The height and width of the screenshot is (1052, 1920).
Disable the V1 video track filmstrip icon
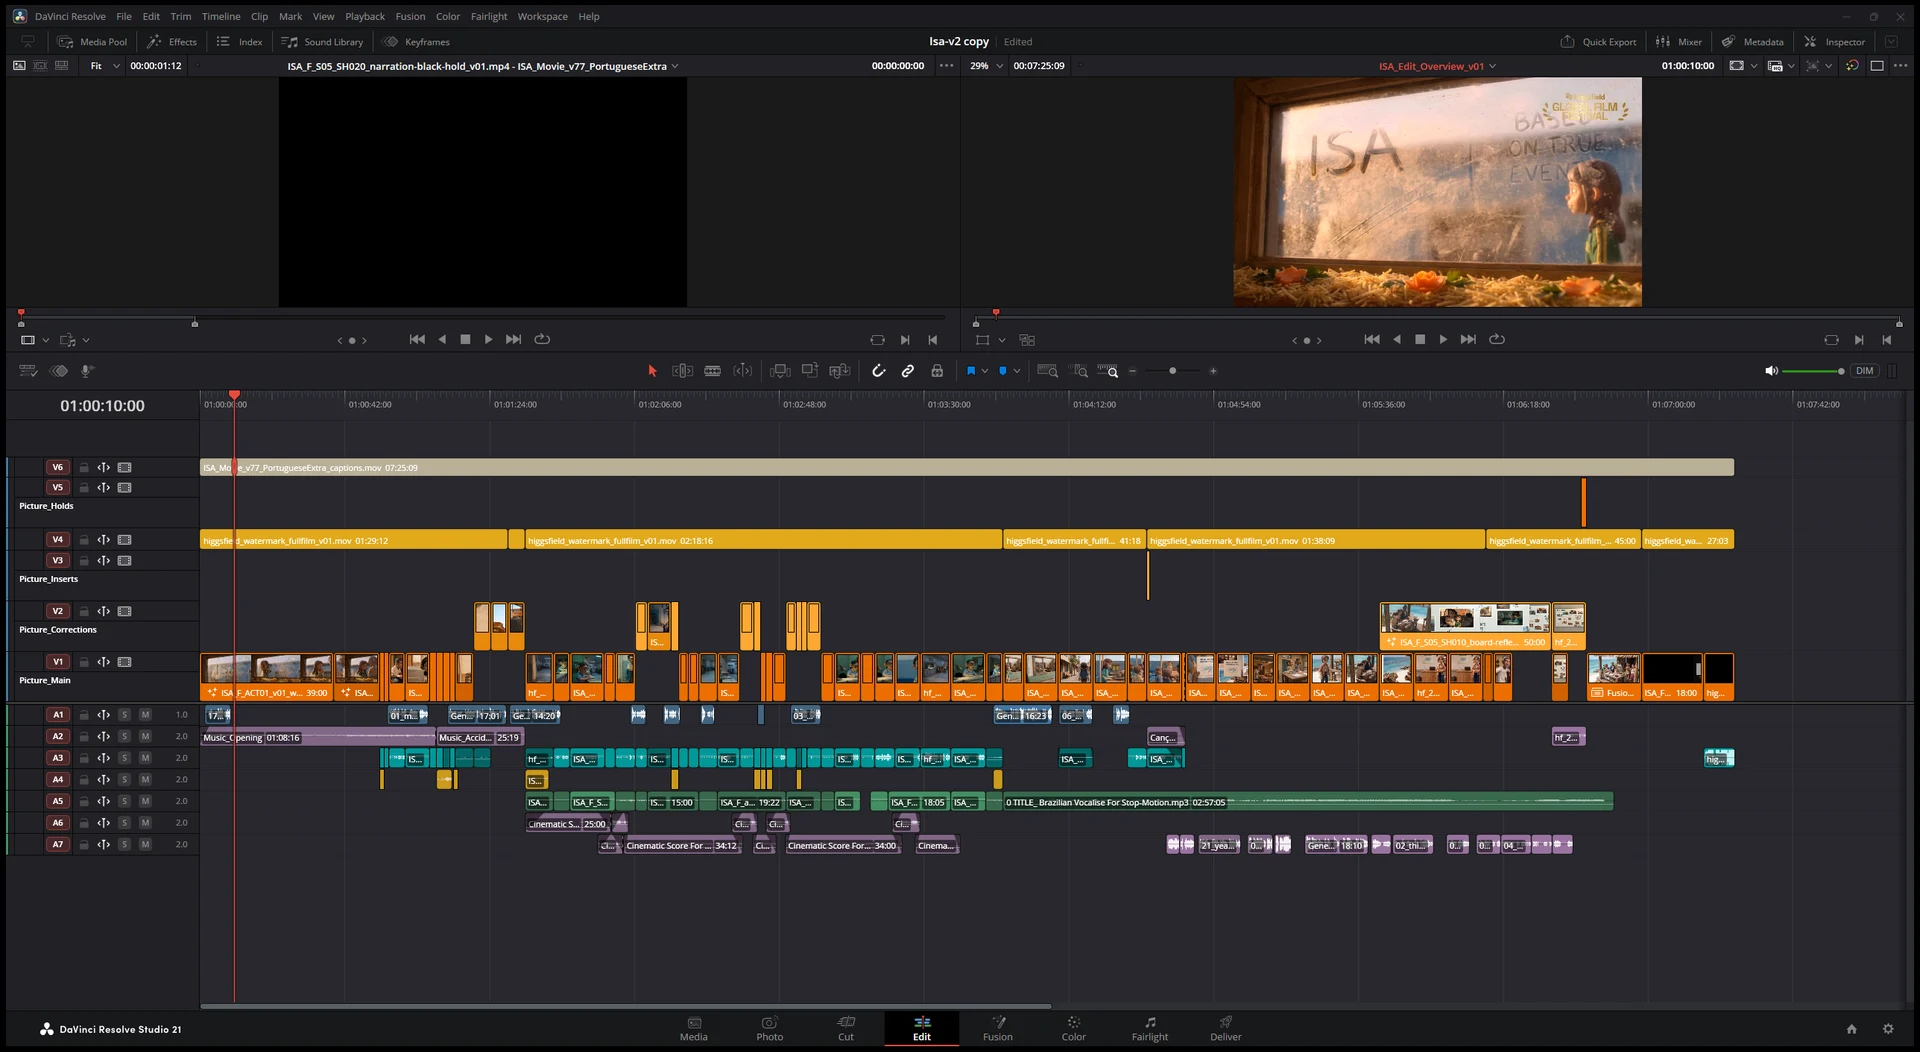pos(125,662)
